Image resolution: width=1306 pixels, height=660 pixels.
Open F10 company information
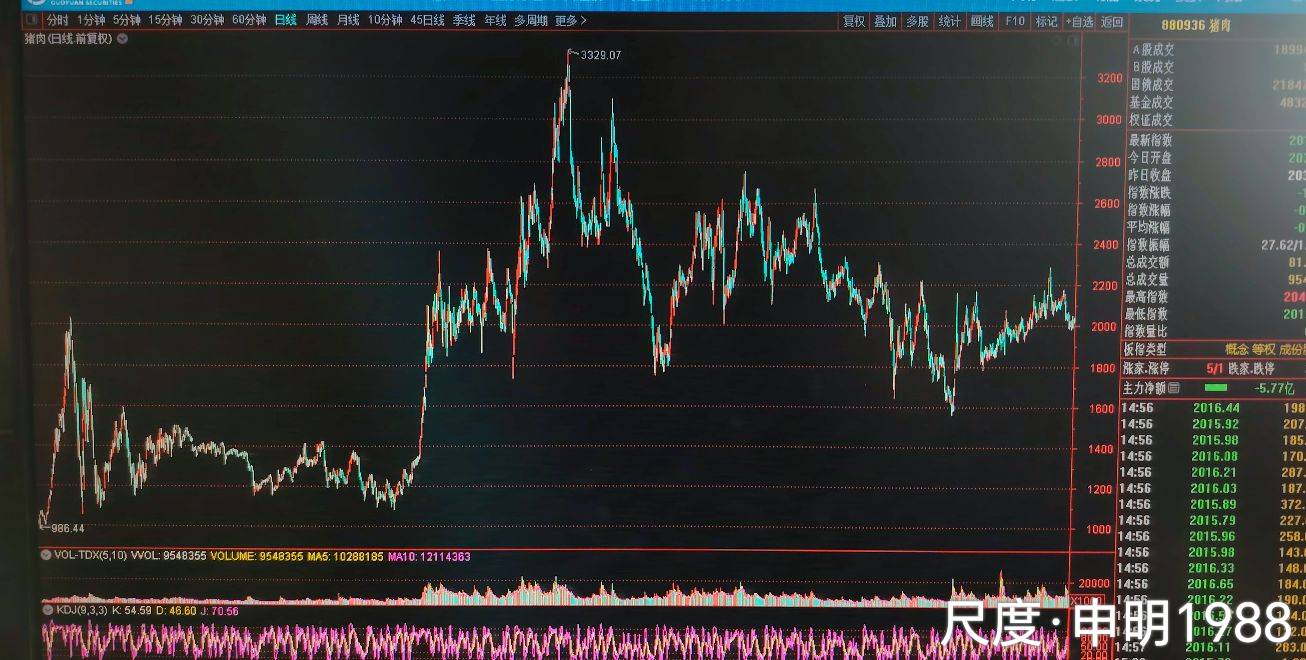click(x=1015, y=21)
